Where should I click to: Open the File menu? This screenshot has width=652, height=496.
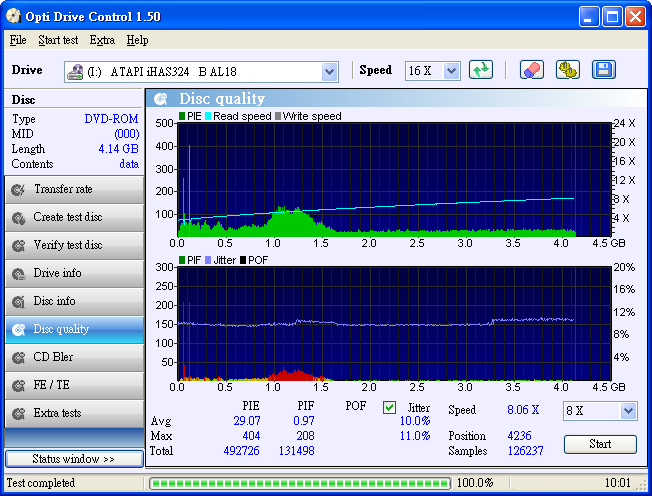coord(18,40)
